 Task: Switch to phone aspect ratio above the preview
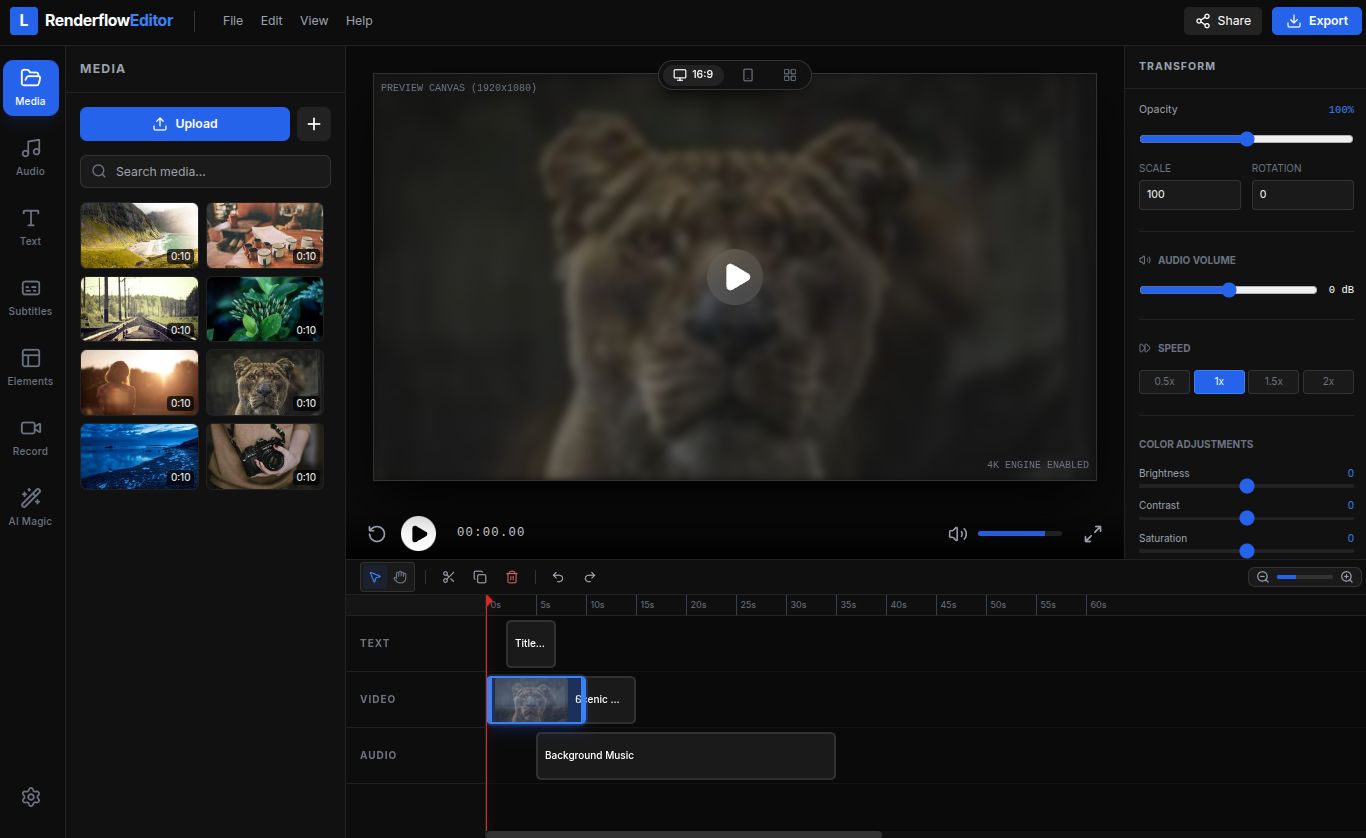coord(746,74)
